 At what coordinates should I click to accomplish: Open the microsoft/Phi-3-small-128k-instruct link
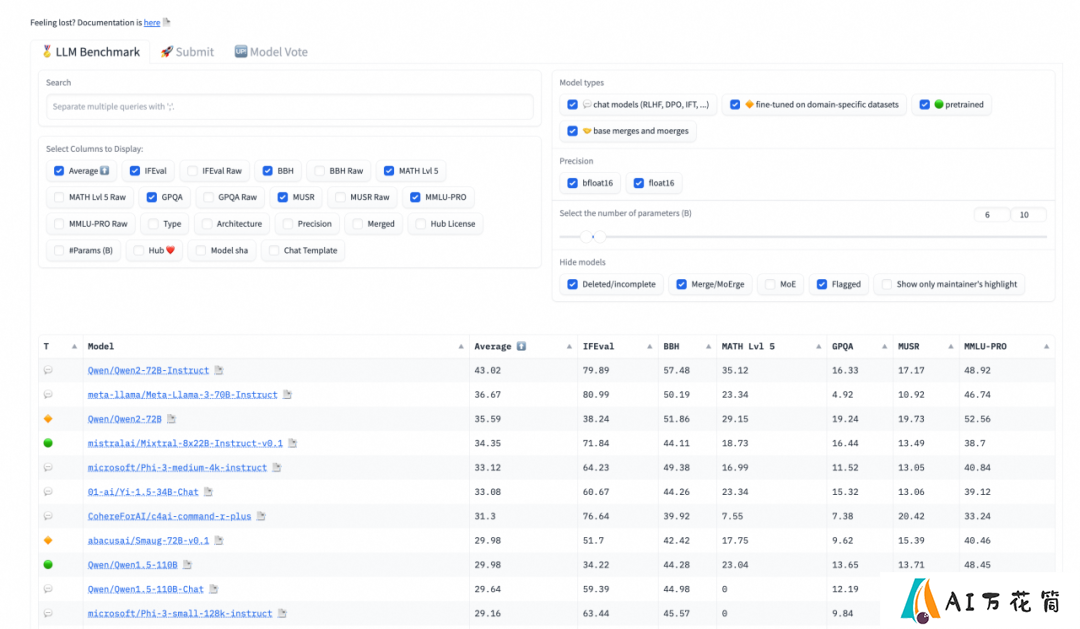click(x=180, y=613)
